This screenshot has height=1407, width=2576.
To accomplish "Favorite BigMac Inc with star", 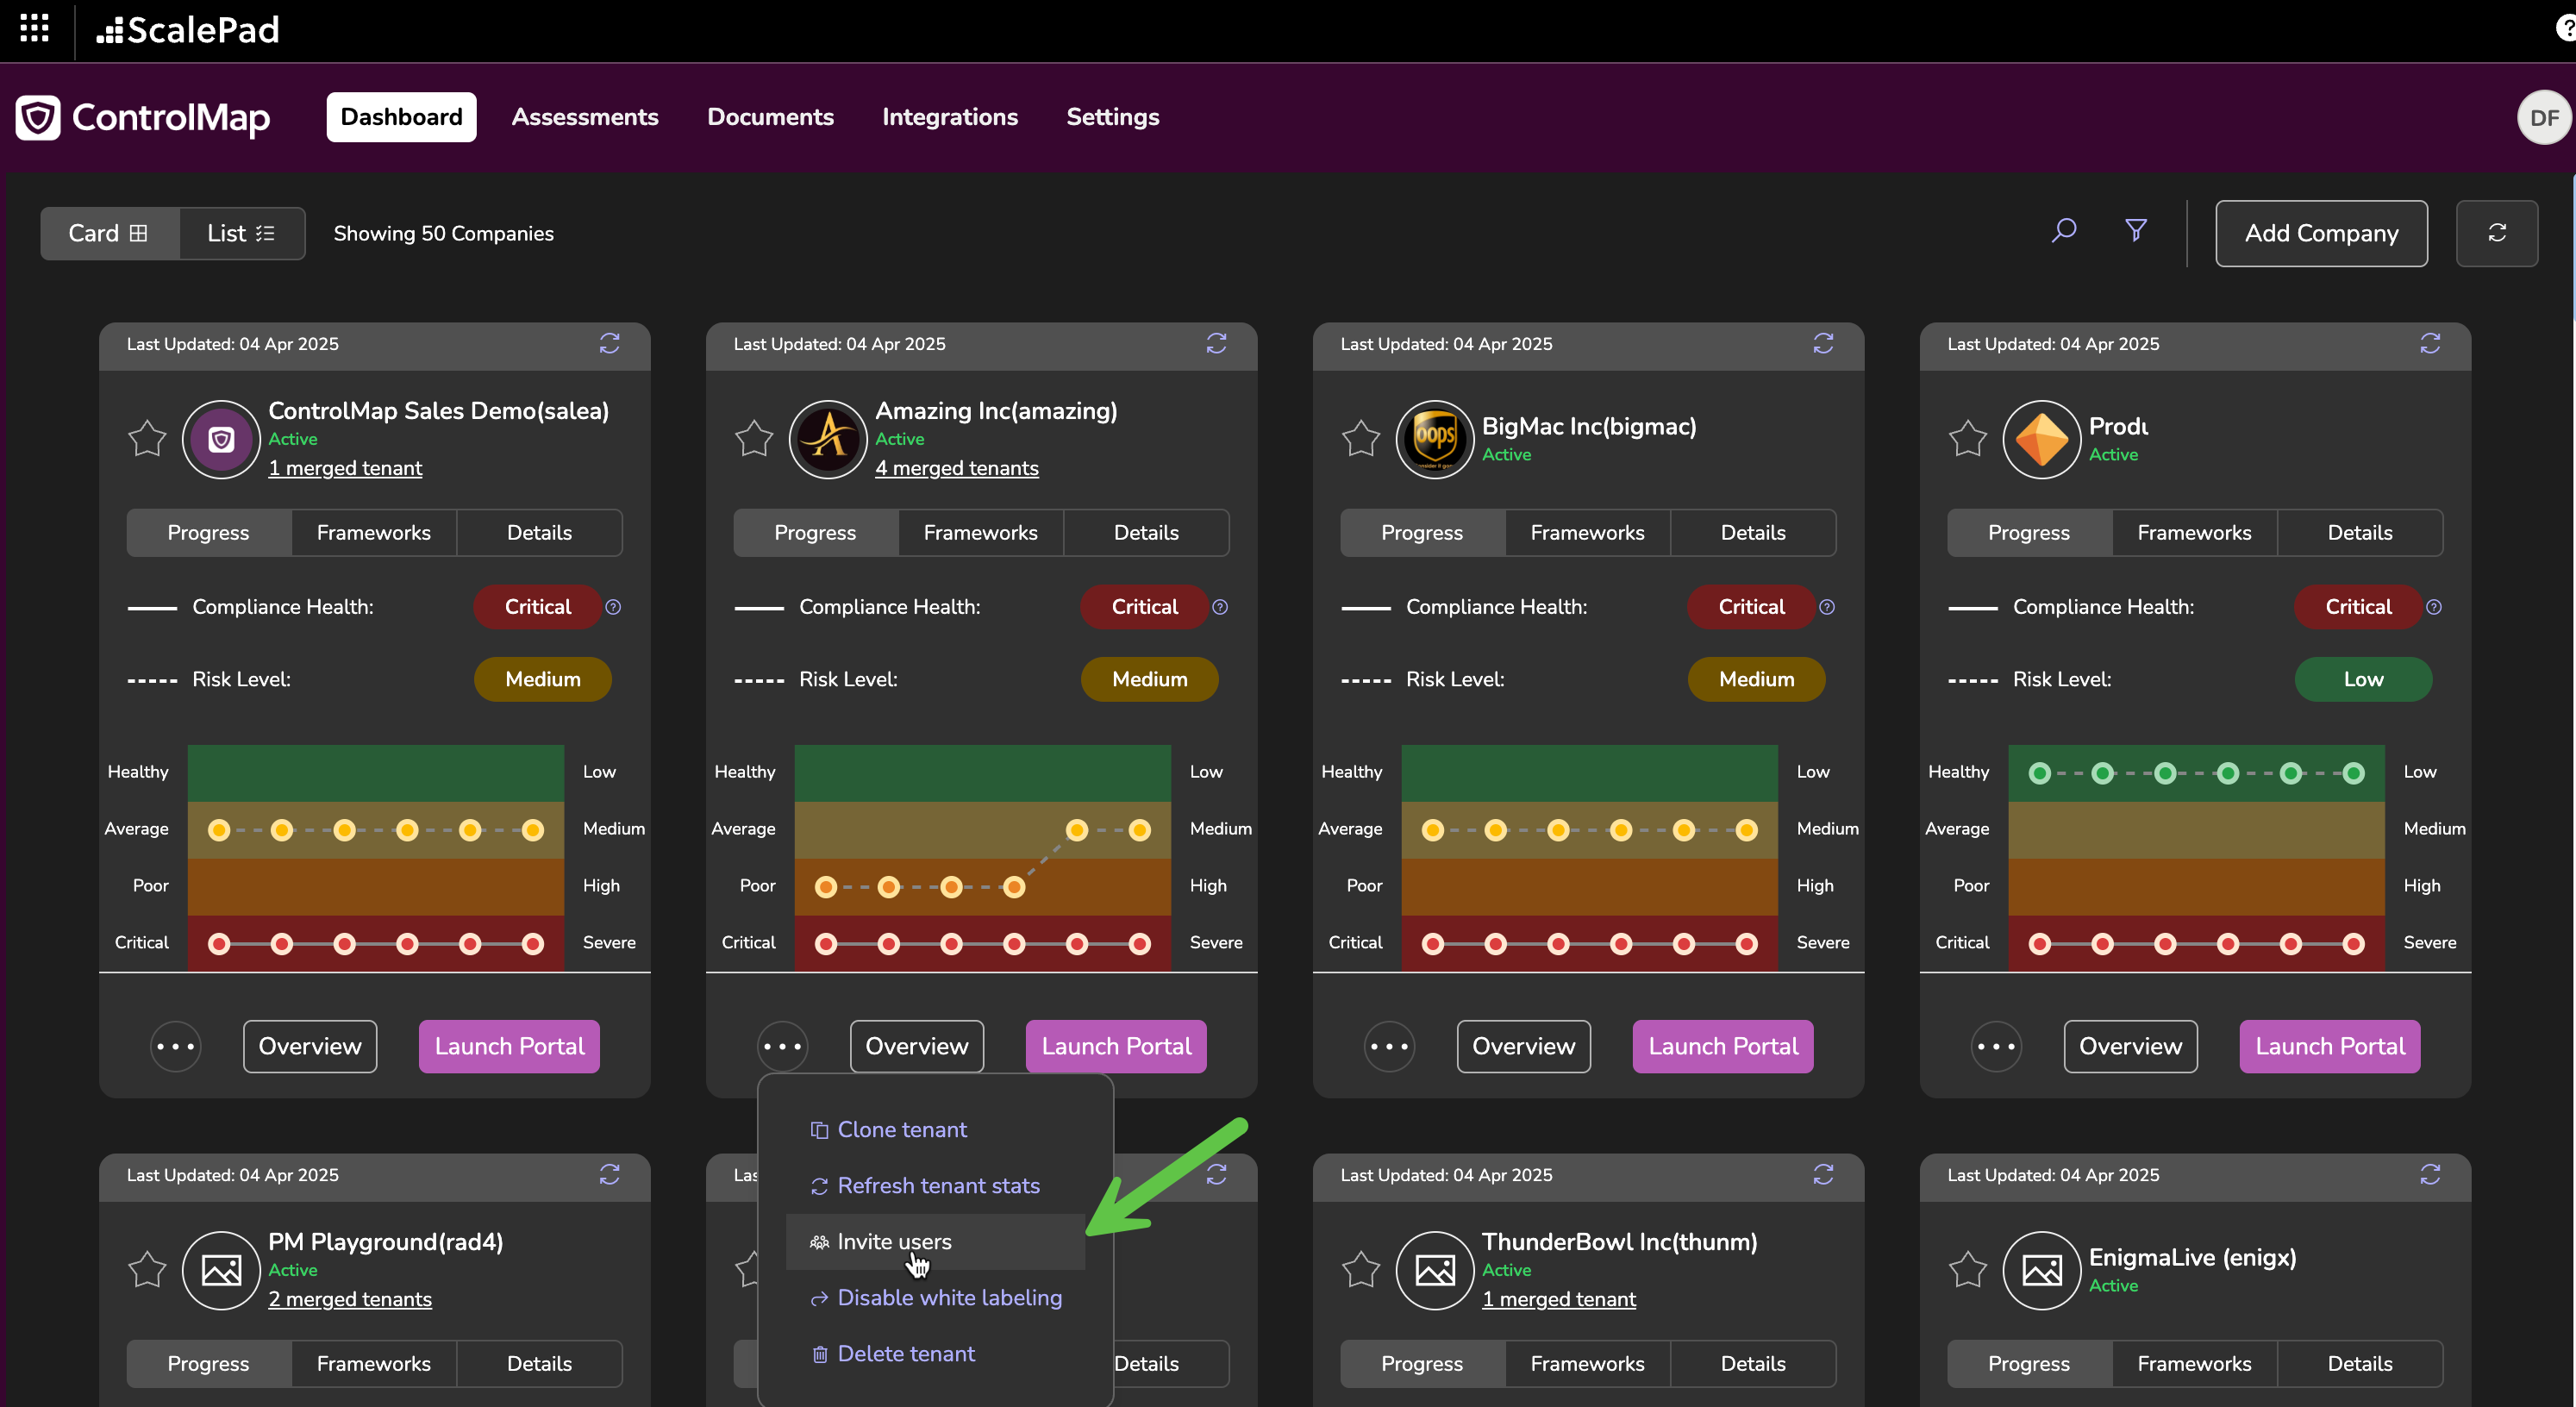I will click(1361, 438).
